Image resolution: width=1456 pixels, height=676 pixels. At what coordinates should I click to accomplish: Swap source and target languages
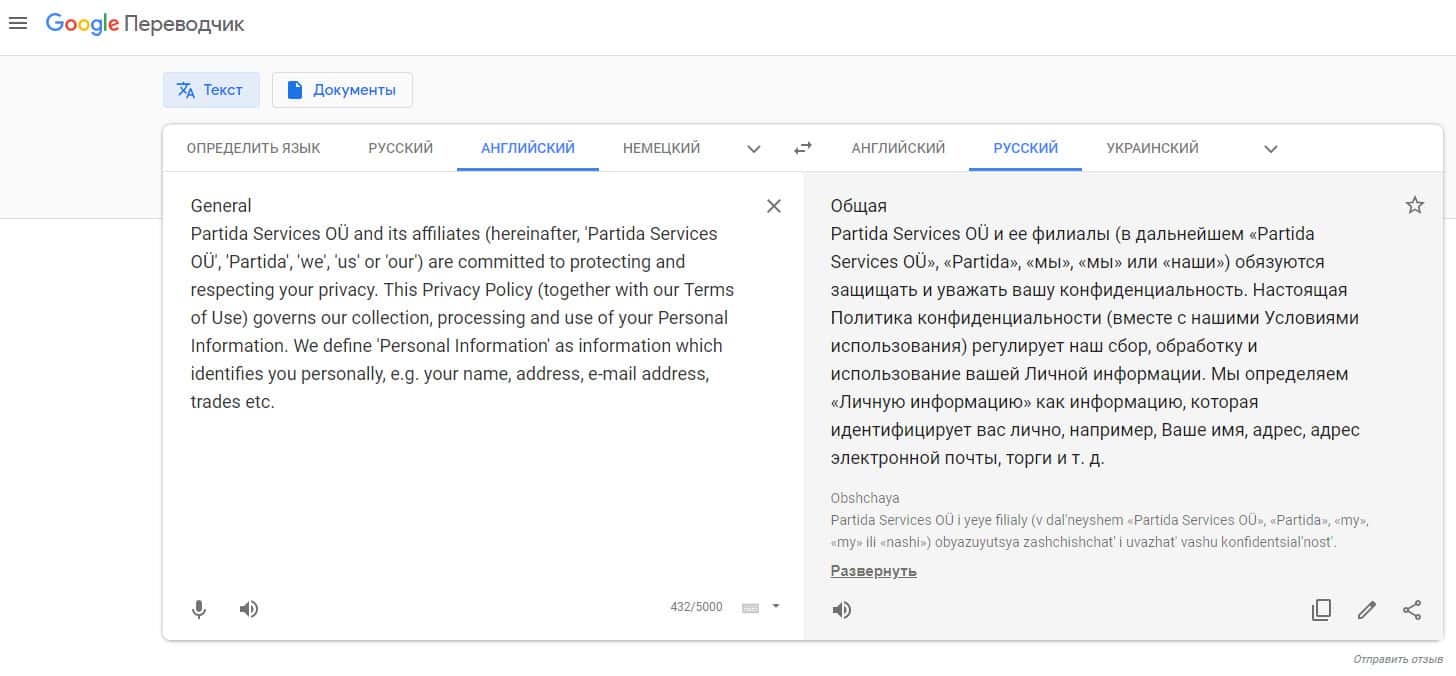[x=803, y=148]
